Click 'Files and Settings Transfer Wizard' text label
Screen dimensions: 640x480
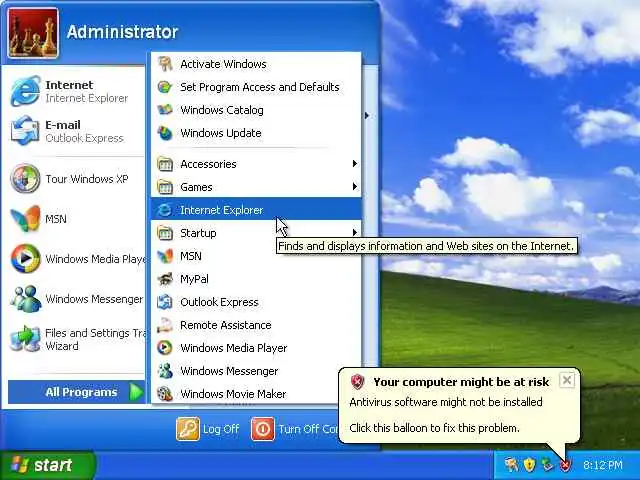coord(96,339)
